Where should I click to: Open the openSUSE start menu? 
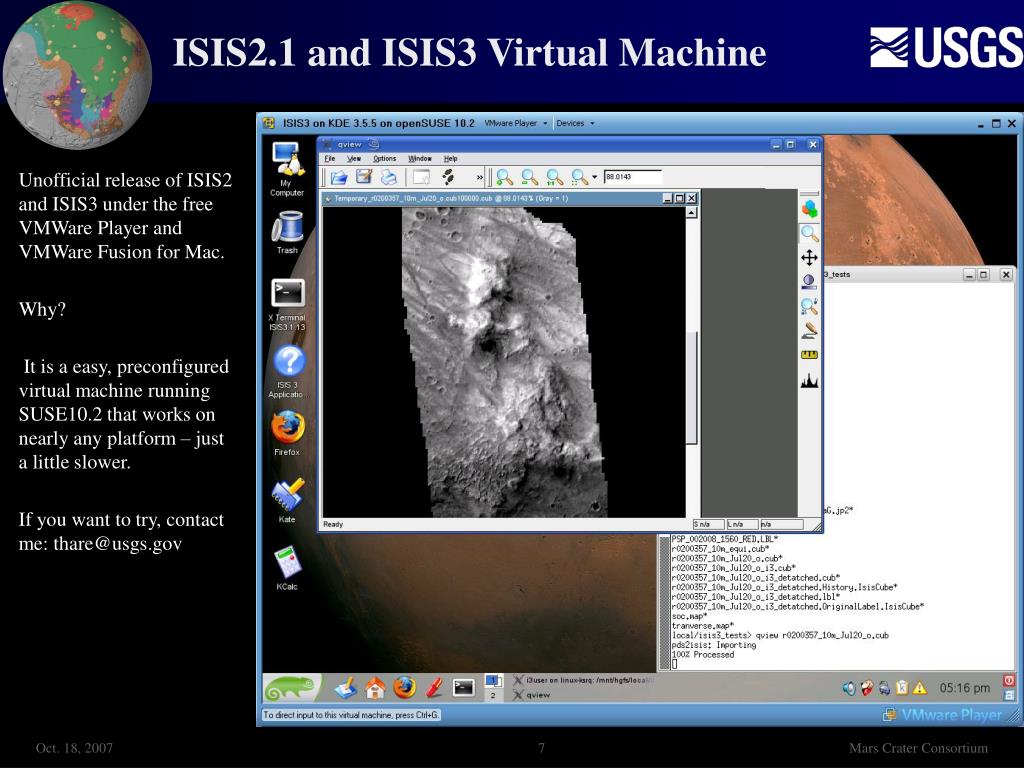tap(291, 688)
